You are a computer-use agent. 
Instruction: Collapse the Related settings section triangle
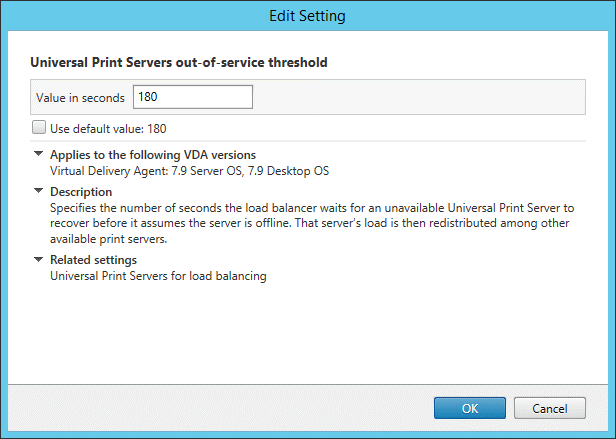coord(38,259)
